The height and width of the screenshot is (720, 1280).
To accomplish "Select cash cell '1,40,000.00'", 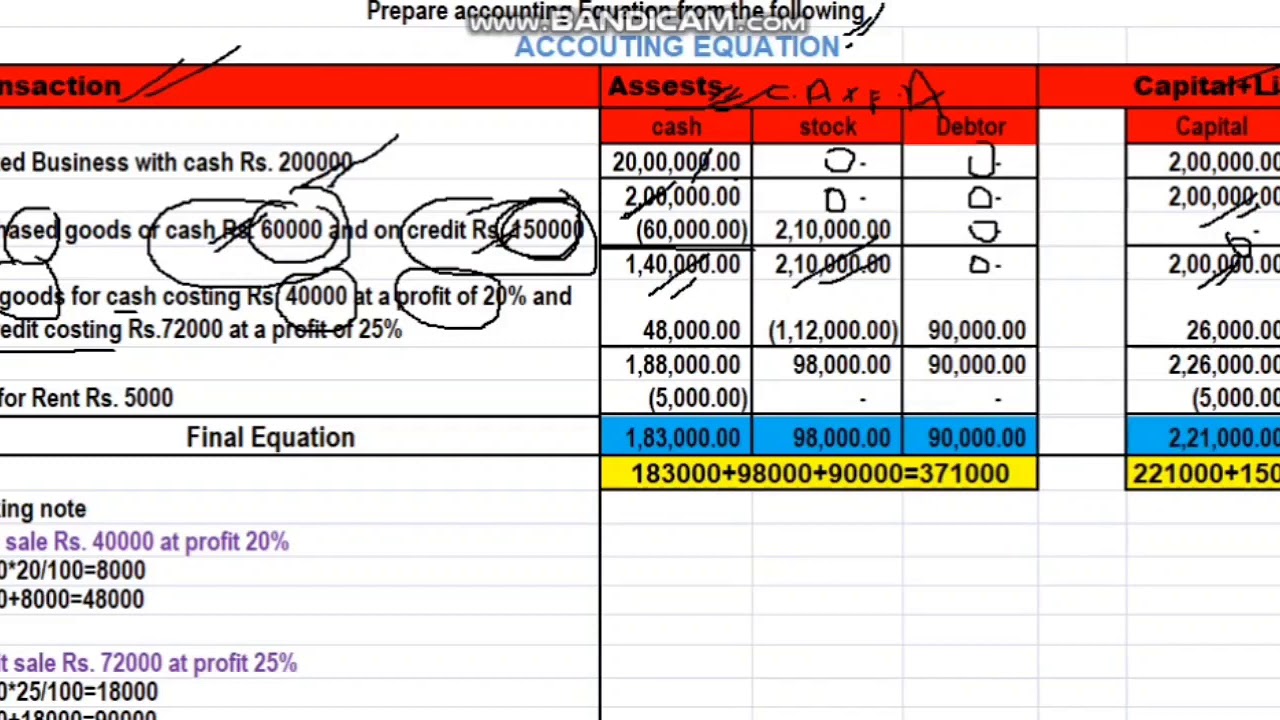I will [x=676, y=264].
